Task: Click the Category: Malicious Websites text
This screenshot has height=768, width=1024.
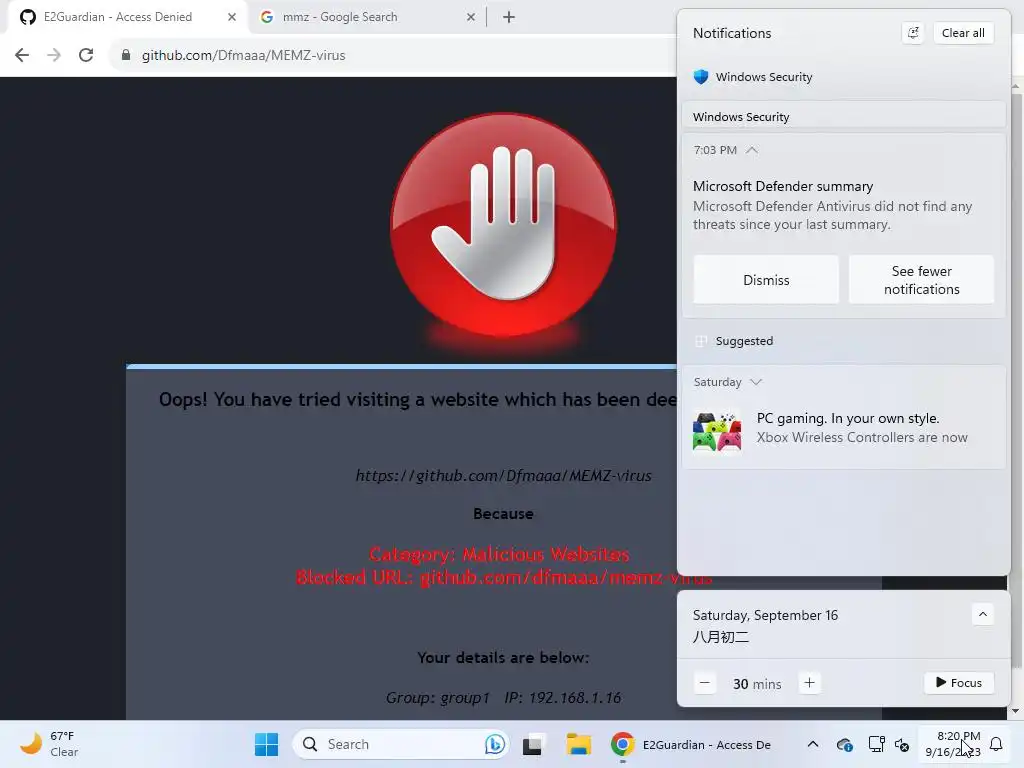Action: [x=499, y=554]
